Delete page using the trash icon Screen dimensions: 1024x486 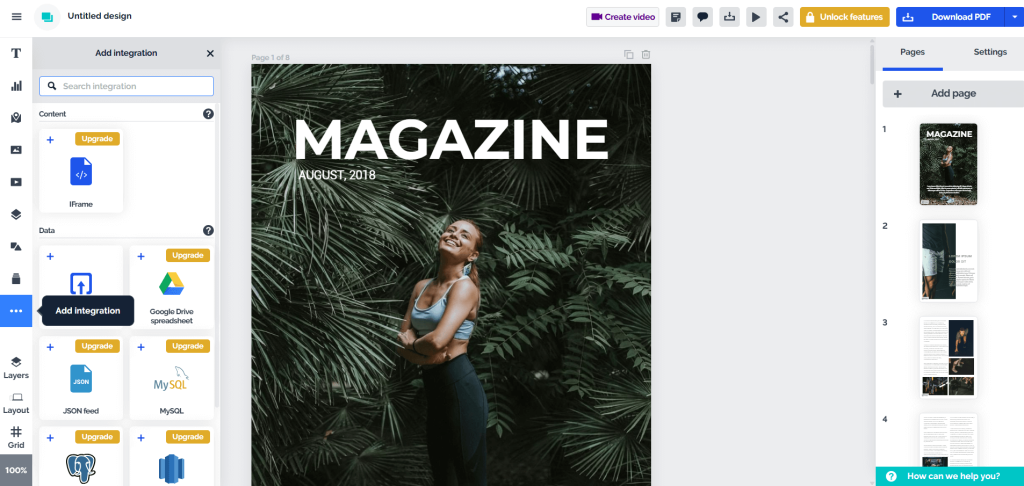646,55
